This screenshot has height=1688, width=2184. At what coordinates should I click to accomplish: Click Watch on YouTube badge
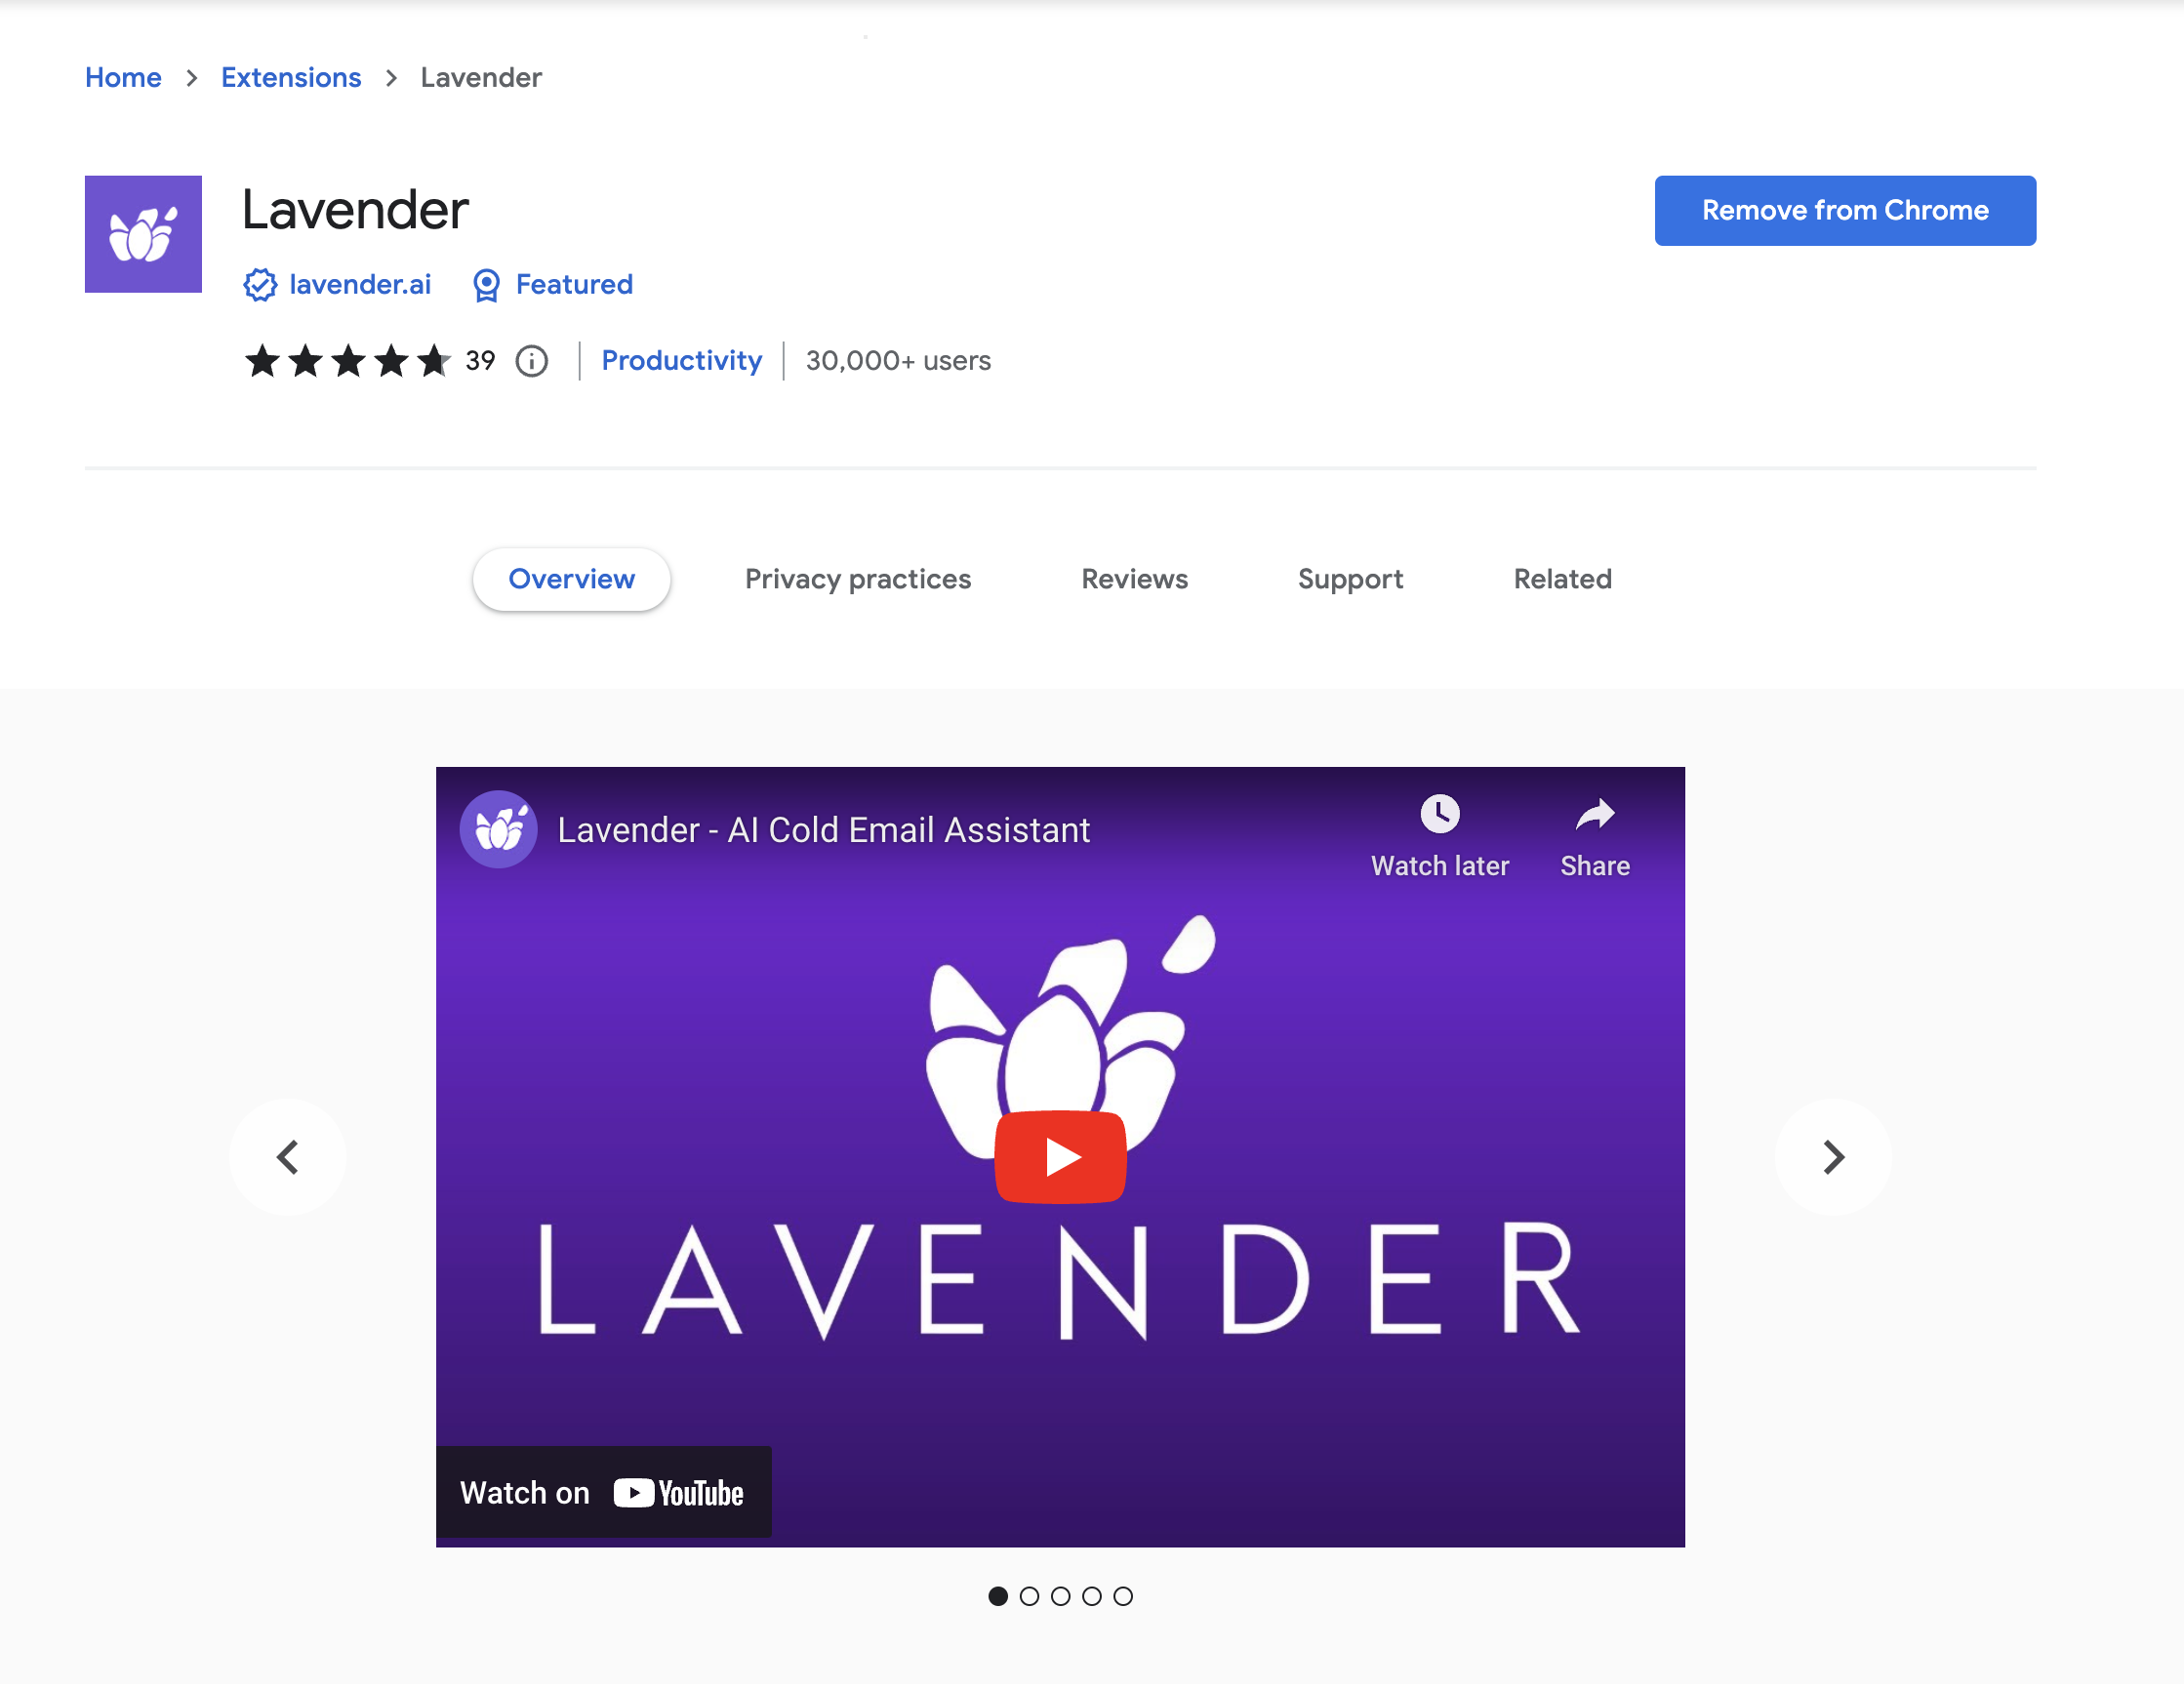tap(603, 1492)
